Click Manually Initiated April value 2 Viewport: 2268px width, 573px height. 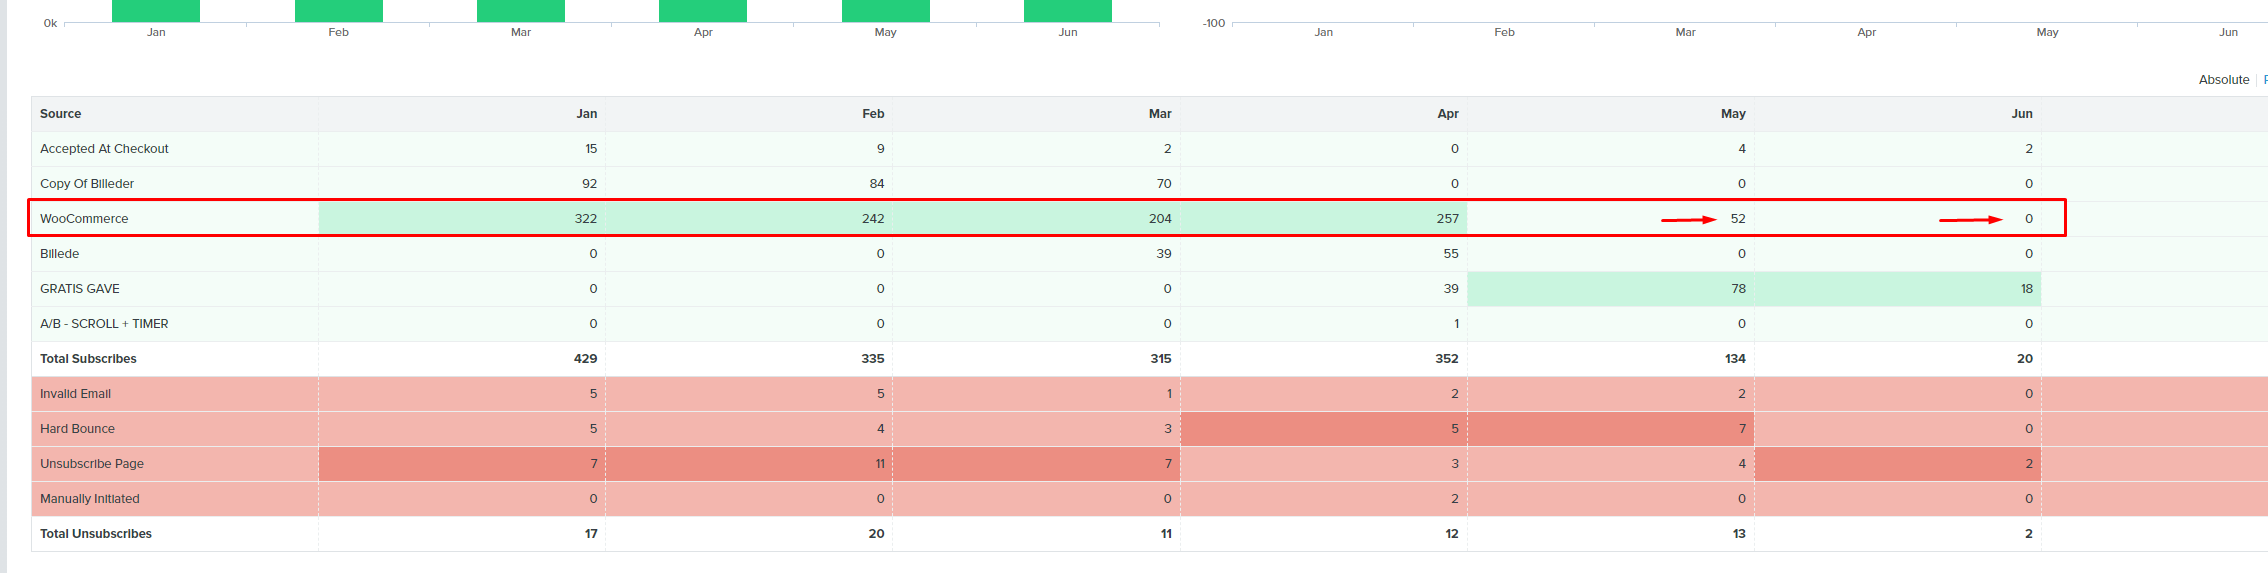coord(1455,499)
